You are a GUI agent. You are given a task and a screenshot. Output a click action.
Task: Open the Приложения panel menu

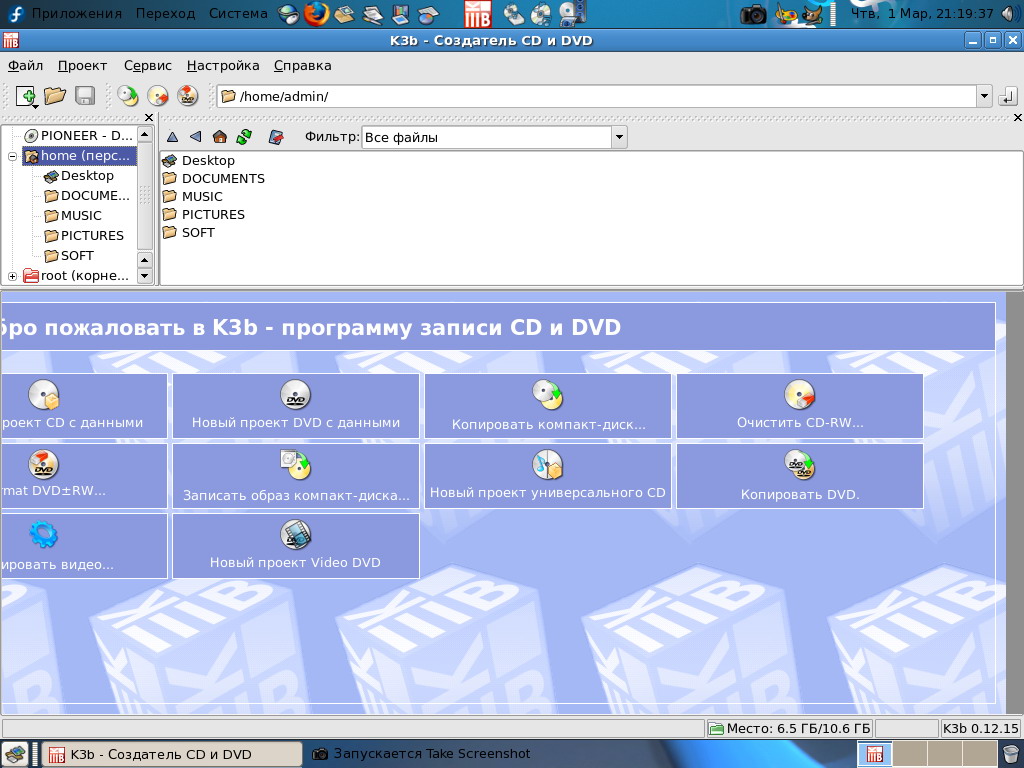coord(76,13)
